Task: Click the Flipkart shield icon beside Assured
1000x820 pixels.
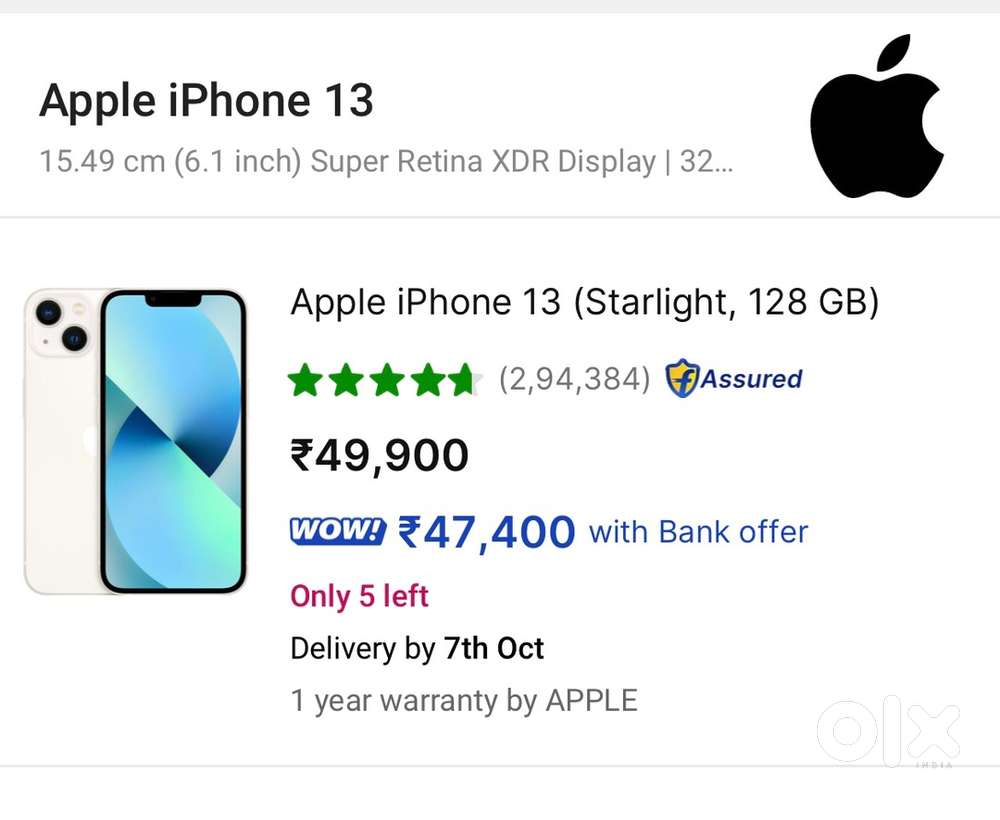Action: [x=681, y=379]
